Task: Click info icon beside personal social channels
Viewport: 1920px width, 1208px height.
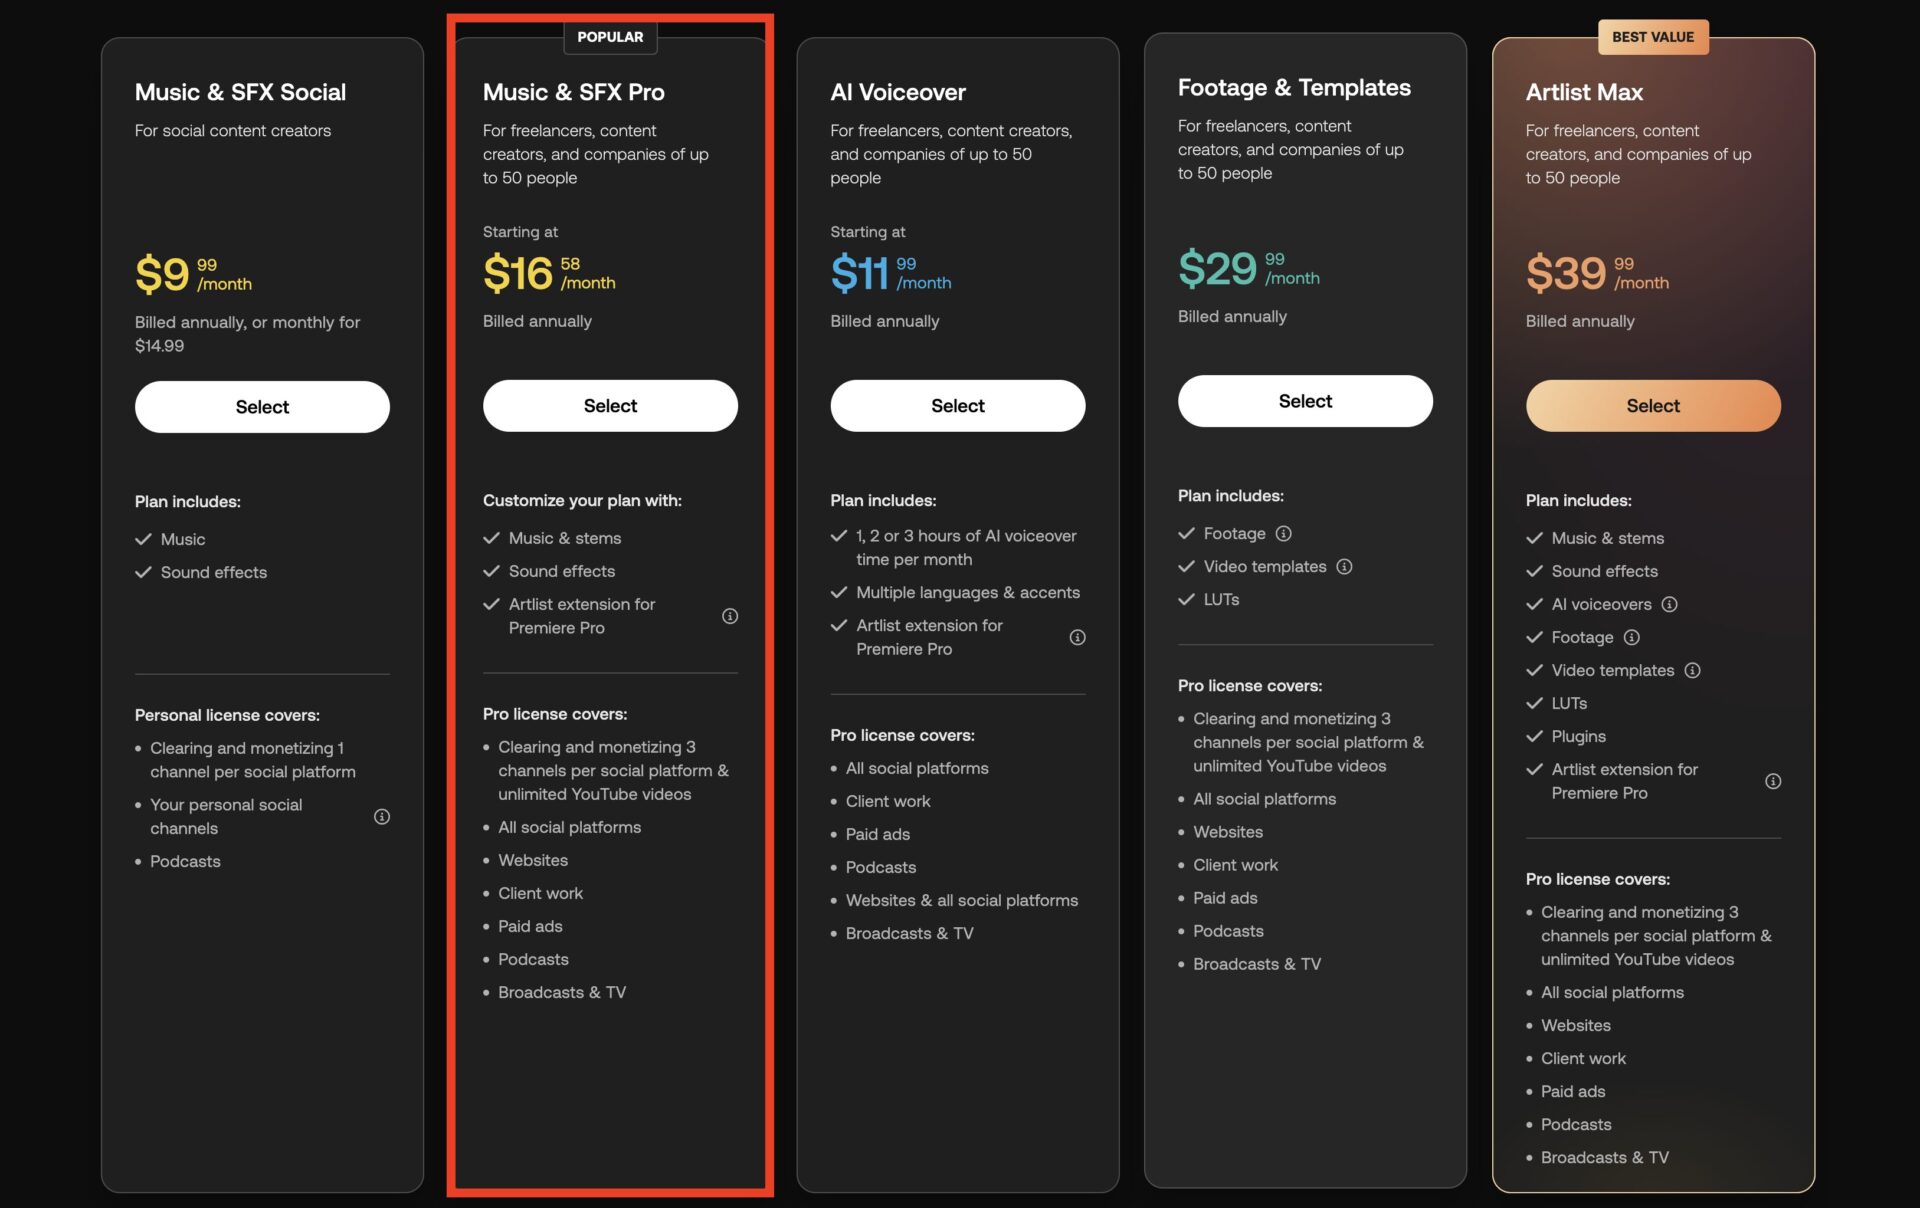Action: point(381,817)
